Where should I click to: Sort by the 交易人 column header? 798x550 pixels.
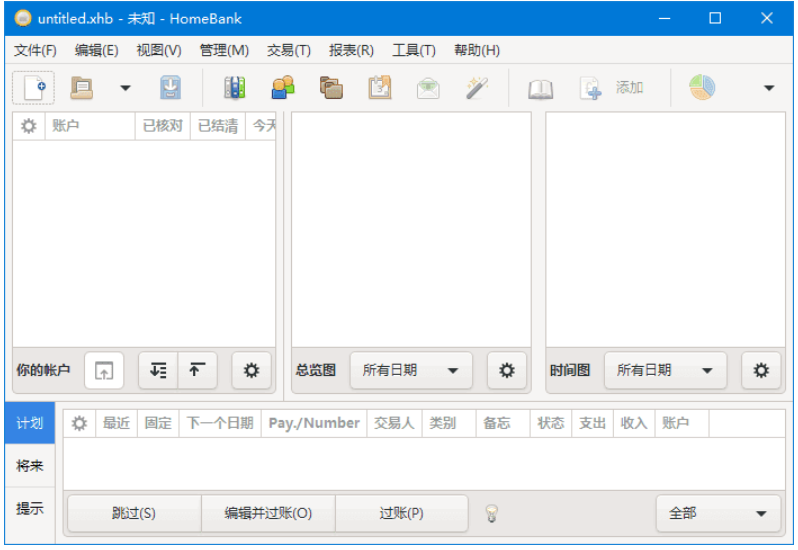[394, 423]
